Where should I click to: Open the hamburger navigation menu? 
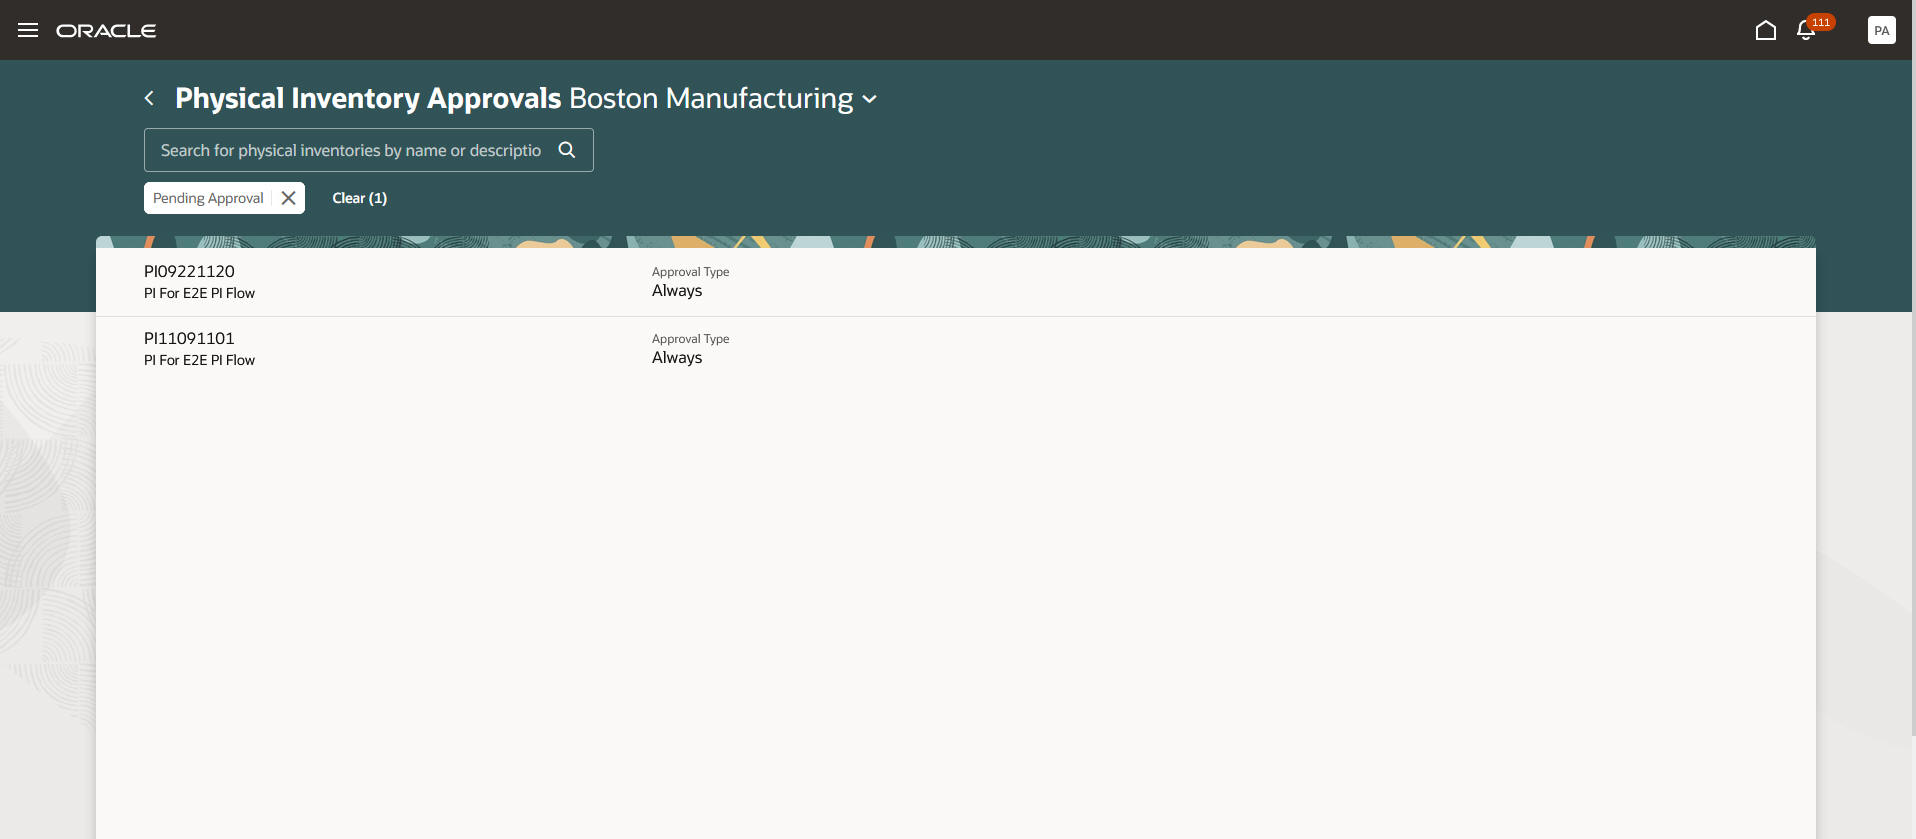click(x=28, y=30)
